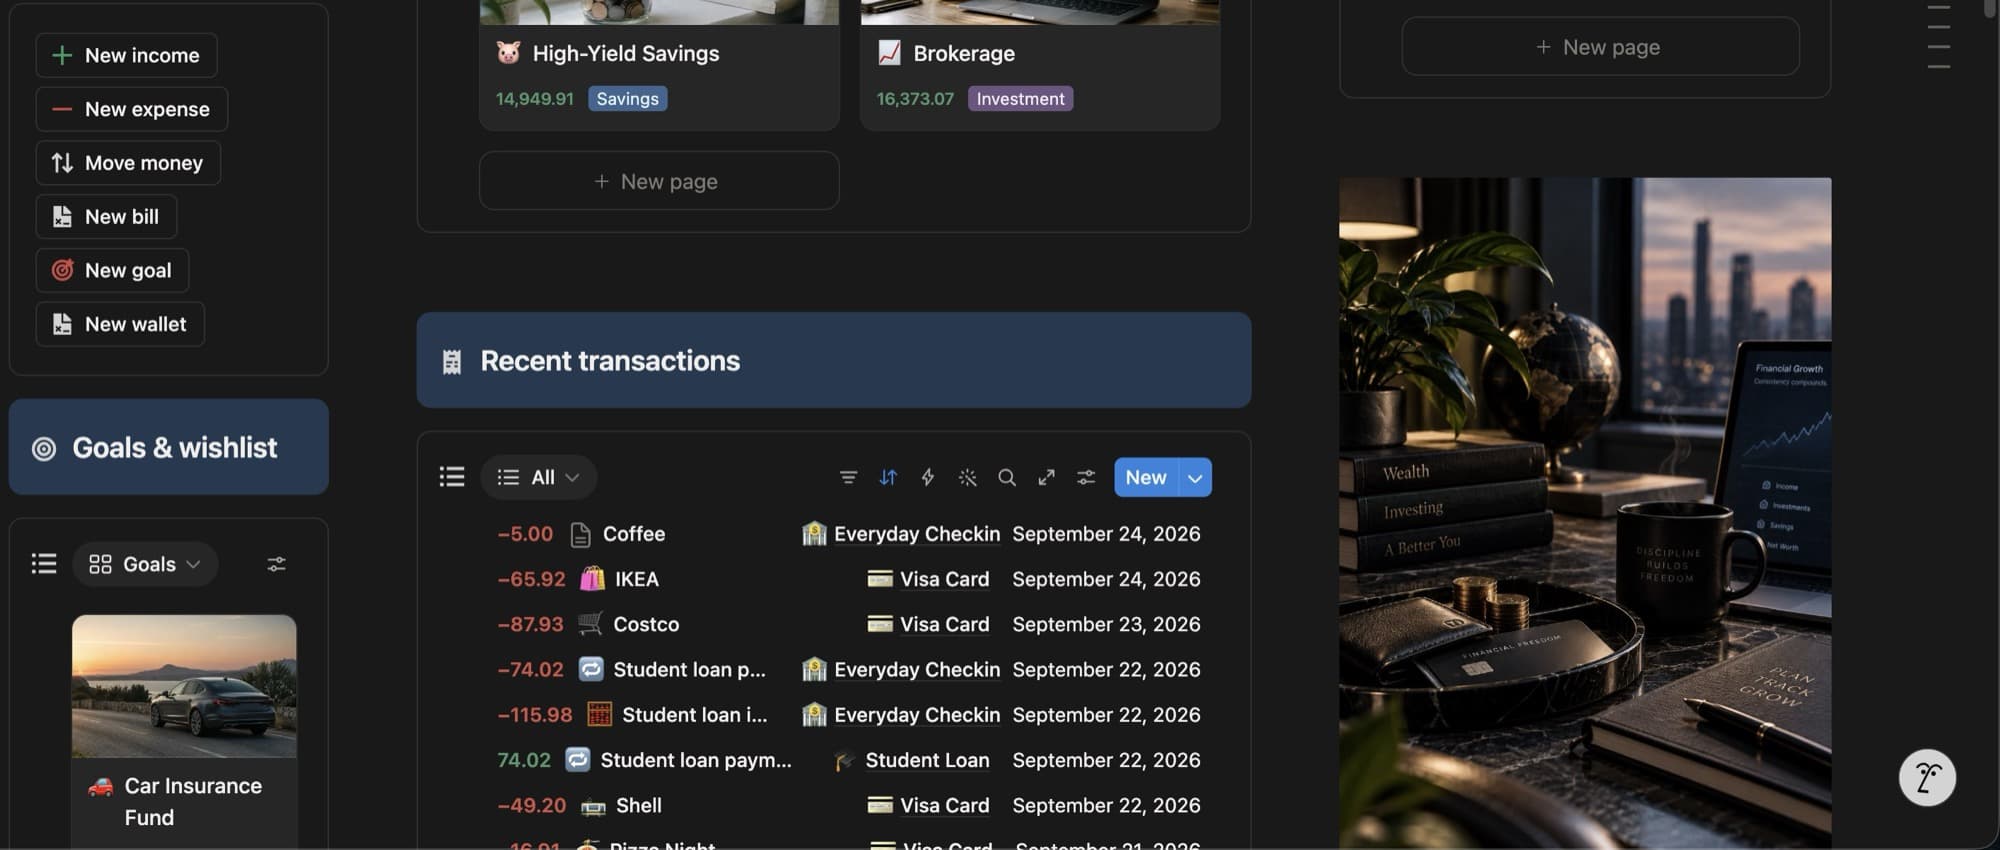Open the Car Insurance Fund goal thumbnail
The image size is (2000, 850).
click(184, 686)
